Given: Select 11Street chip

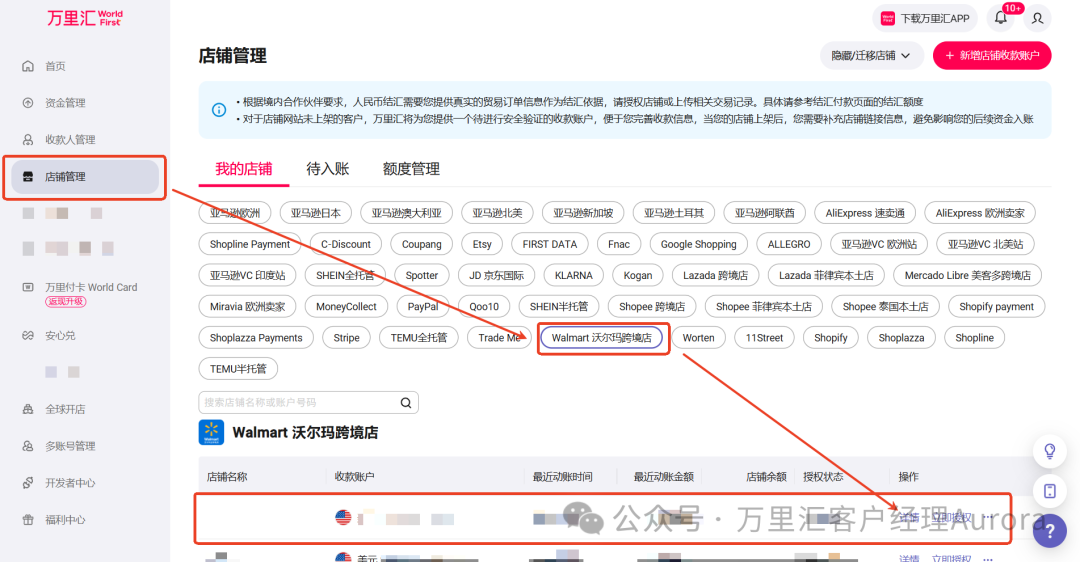Looking at the screenshot, I should click(765, 337).
